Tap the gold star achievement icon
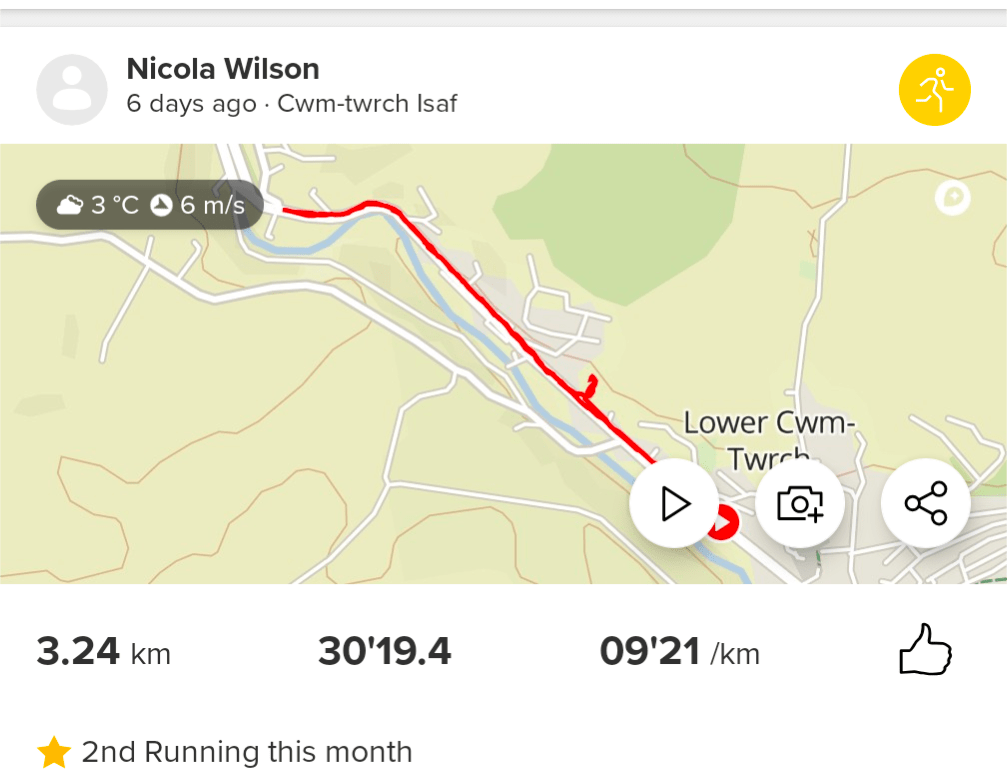Screen dimensions: 1007x784 pyautogui.click(x=53, y=752)
